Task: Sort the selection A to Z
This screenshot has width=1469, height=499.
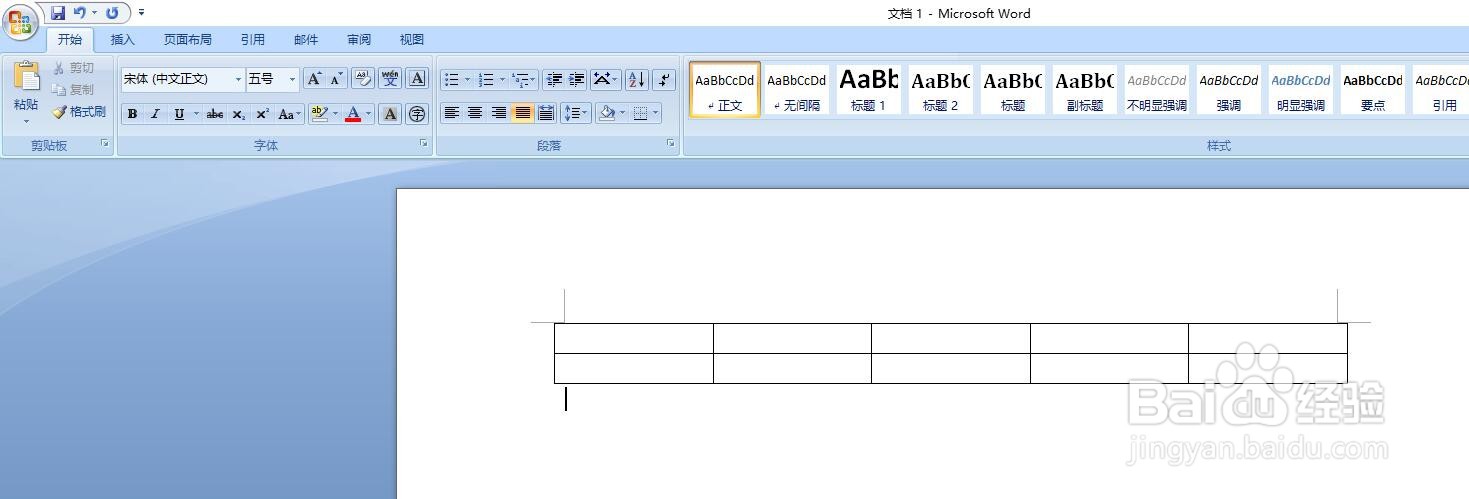Action: click(637, 79)
